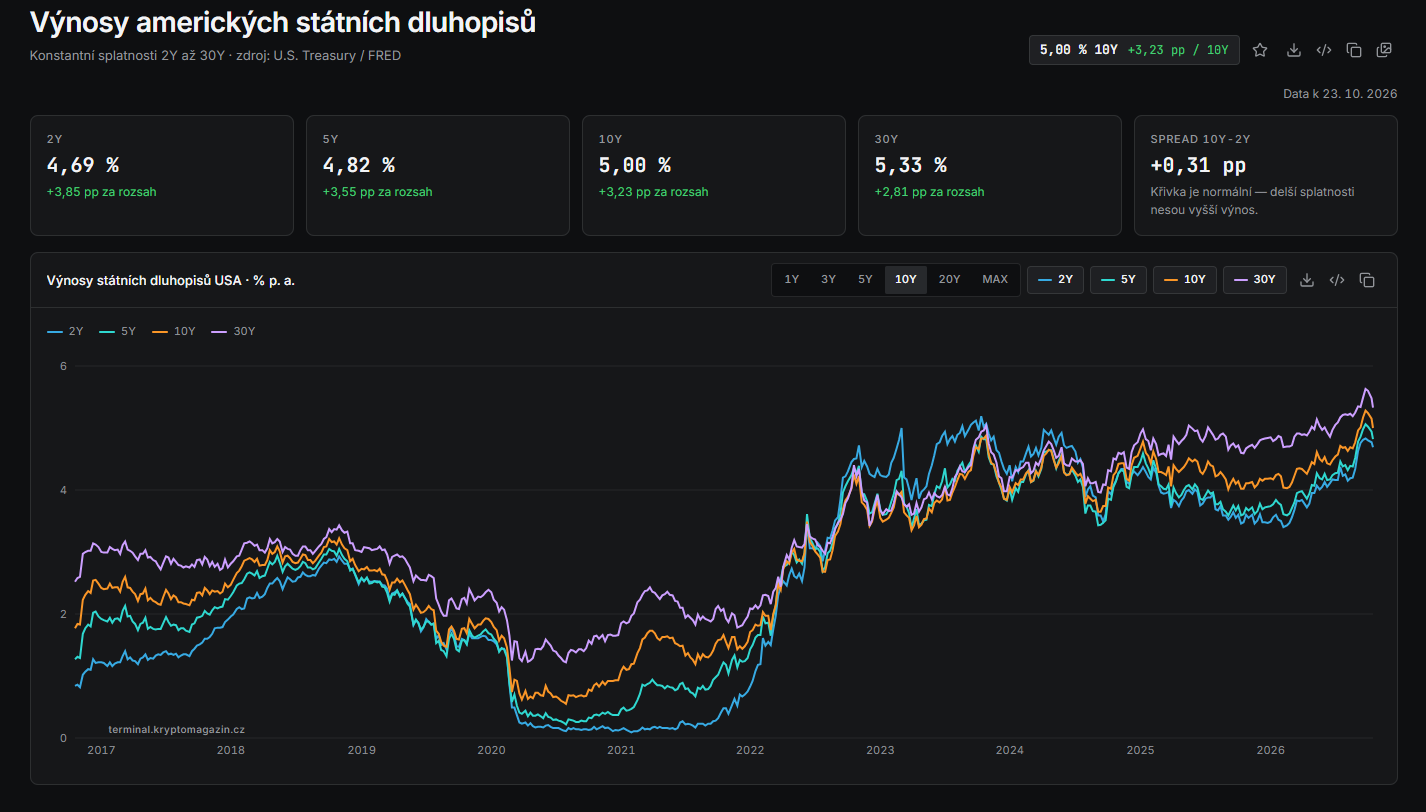Select the MAX range tab

click(995, 280)
